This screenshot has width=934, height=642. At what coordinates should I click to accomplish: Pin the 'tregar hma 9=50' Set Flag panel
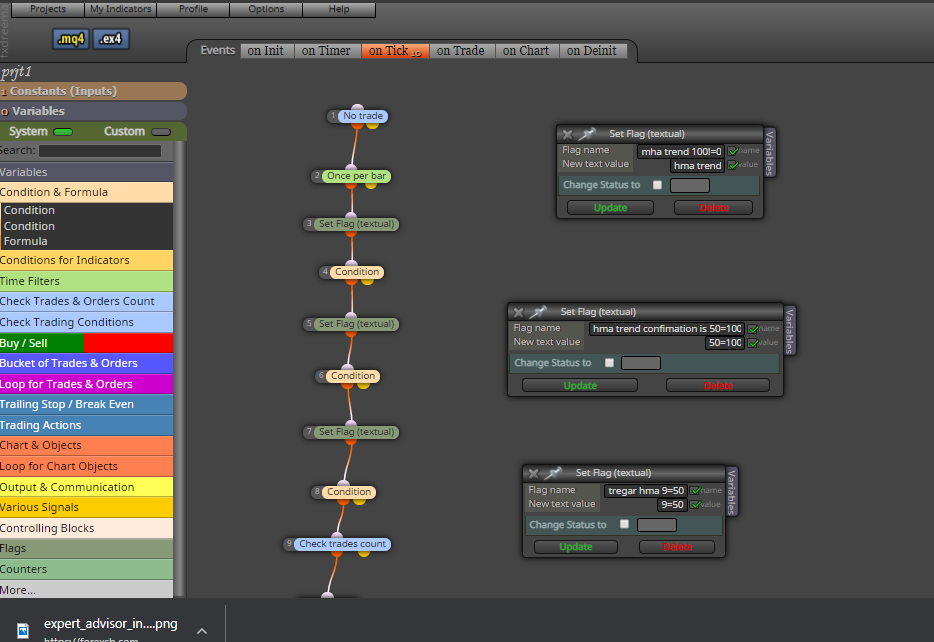click(x=553, y=473)
